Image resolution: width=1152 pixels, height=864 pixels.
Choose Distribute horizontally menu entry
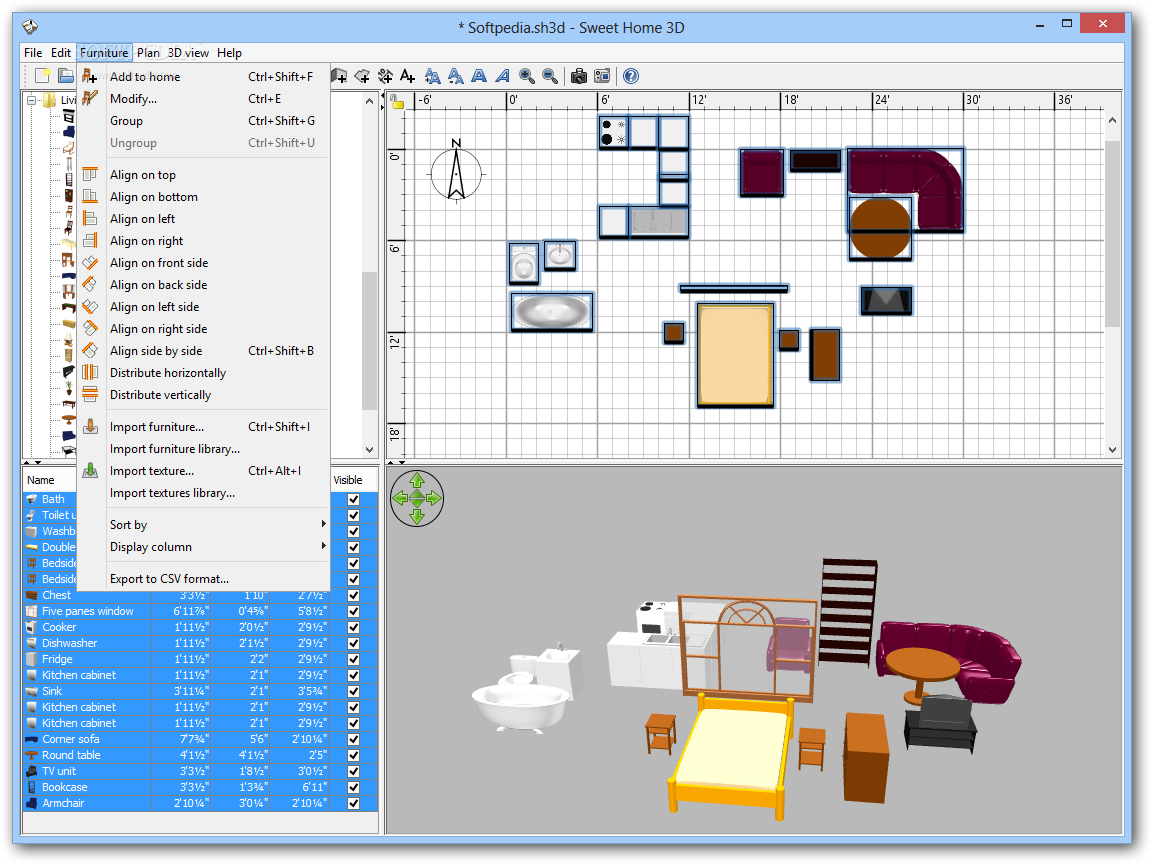pos(204,373)
